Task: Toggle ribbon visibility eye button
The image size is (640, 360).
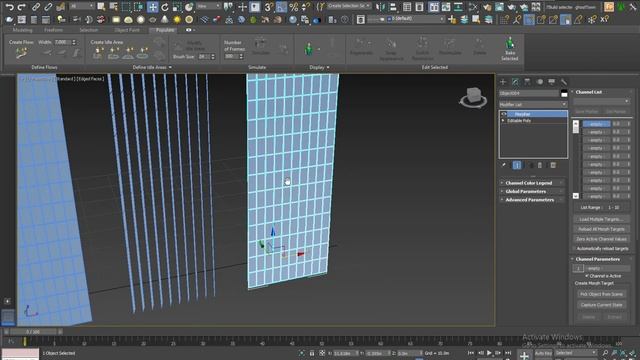Action: pyautogui.click(x=188, y=30)
